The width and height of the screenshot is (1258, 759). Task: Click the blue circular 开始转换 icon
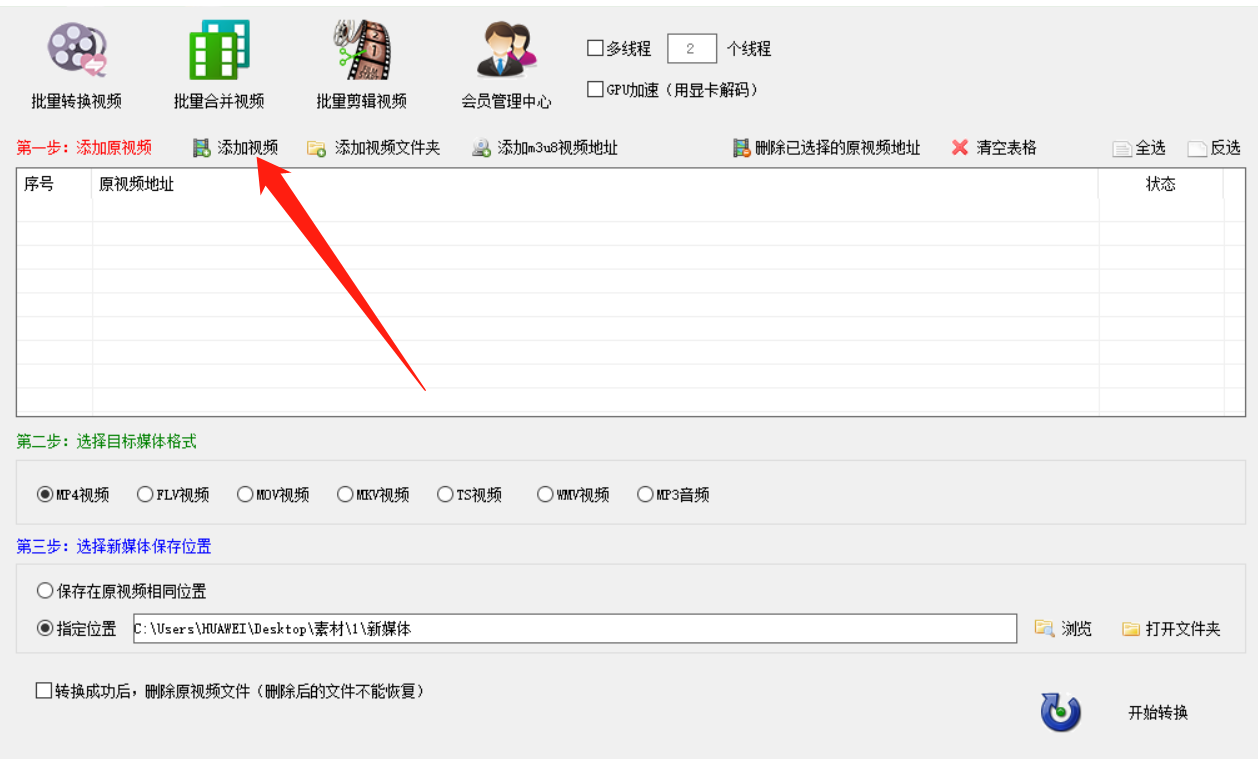tap(1061, 712)
